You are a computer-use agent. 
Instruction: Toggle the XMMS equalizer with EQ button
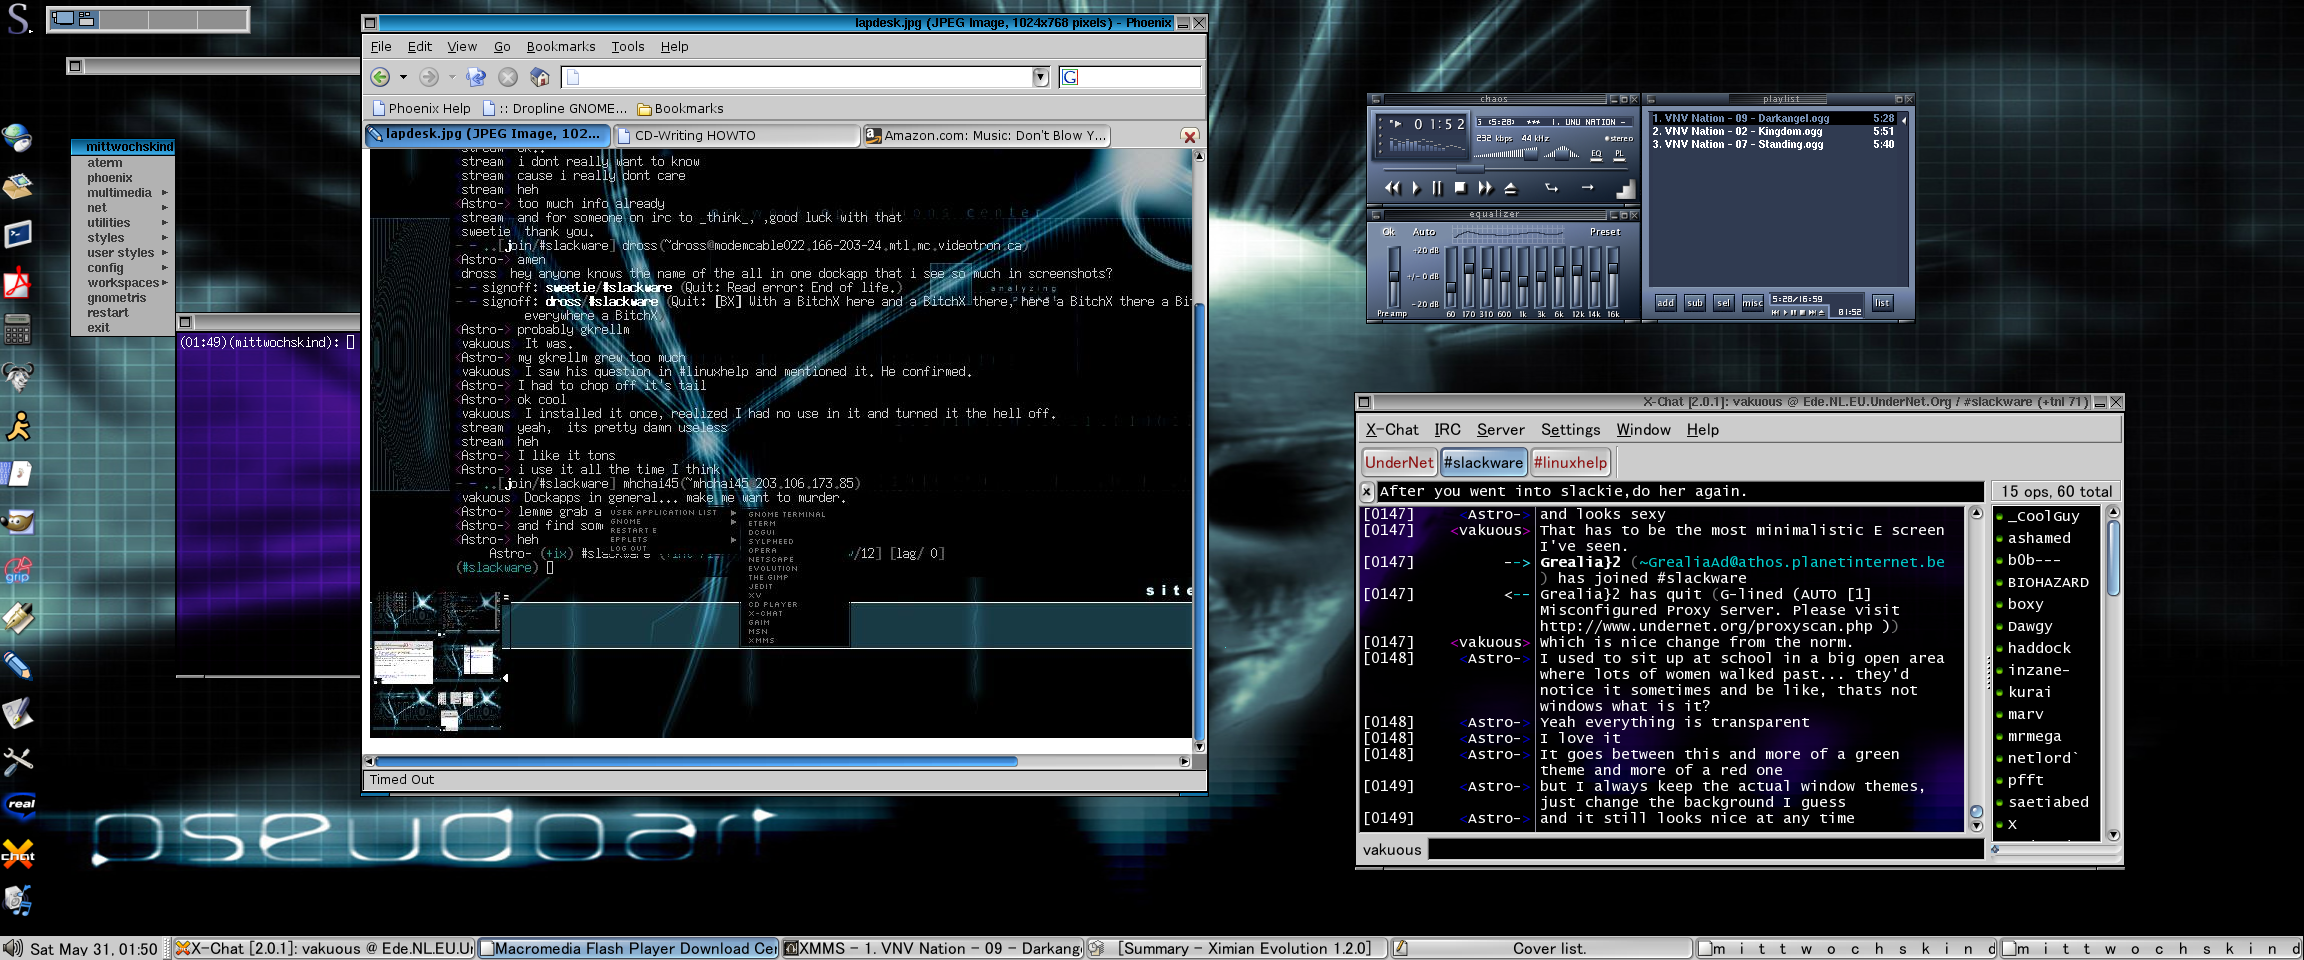tap(1596, 154)
